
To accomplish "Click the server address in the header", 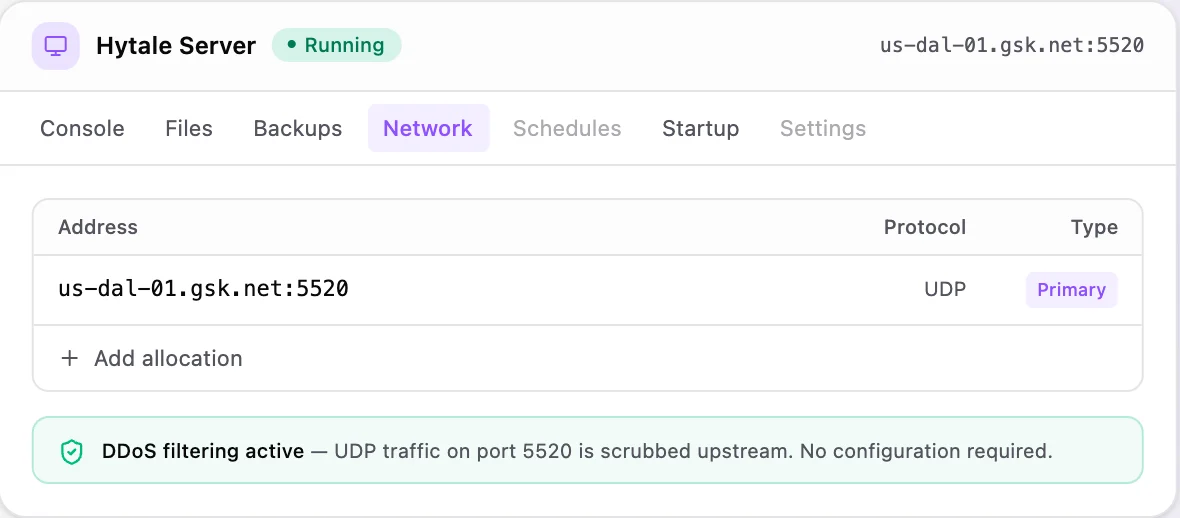I will pyautogui.click(x=1012, y=45).
